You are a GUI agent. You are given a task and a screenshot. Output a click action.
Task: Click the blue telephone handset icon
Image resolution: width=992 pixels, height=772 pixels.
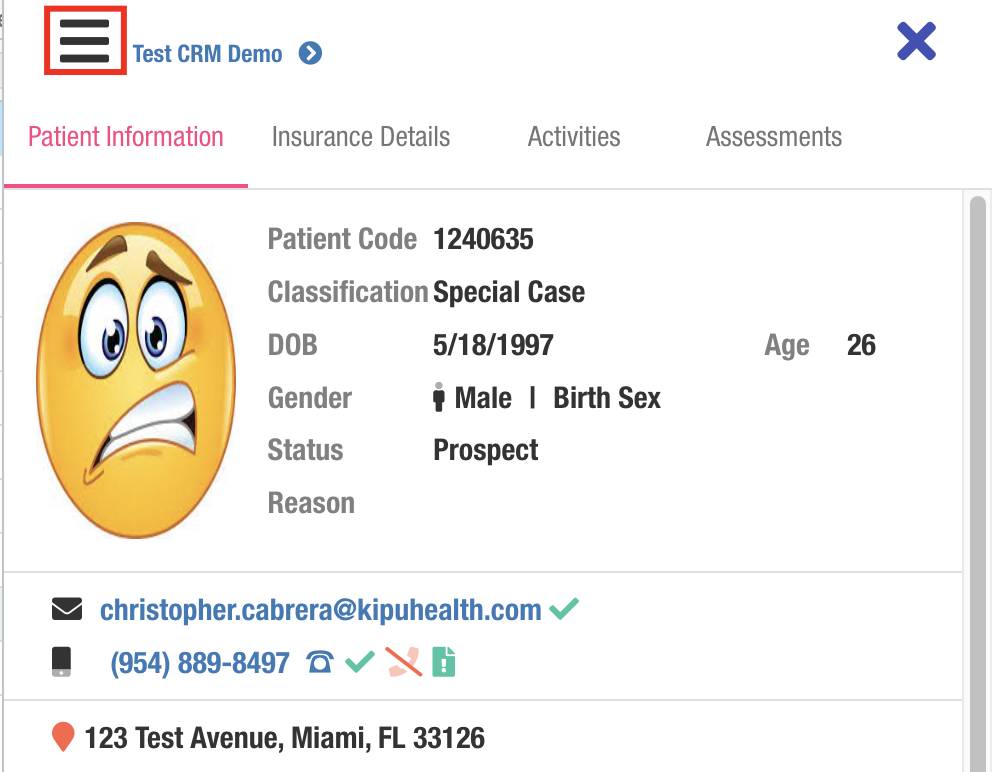point(320,662)
